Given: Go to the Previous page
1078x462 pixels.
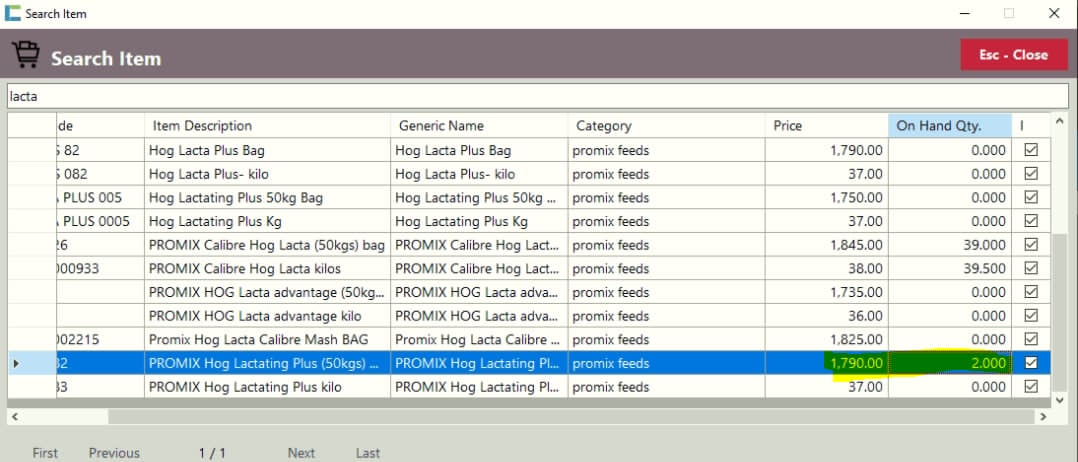Looking at the screenshot, I should (x=114, y=452).
